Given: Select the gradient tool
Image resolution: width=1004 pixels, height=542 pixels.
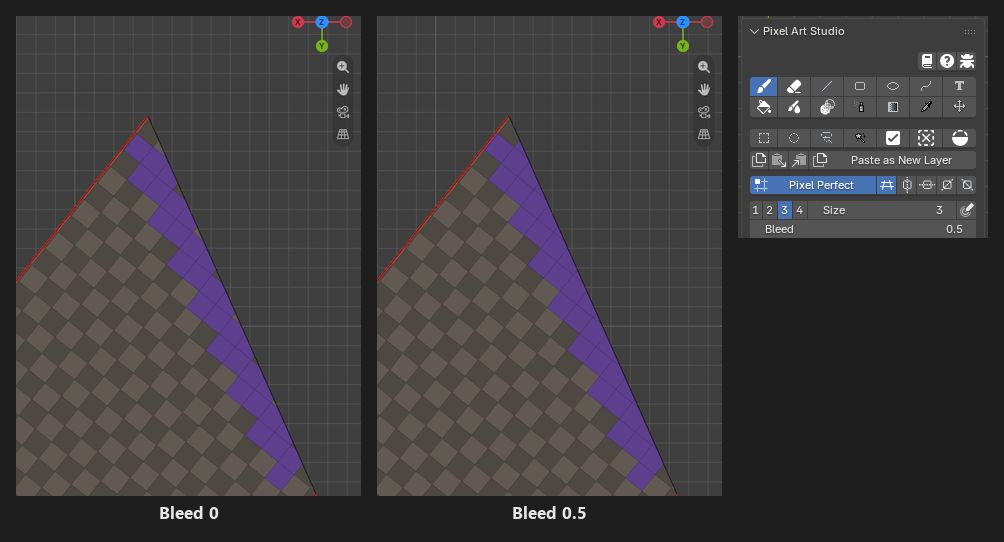Looking at the screenshot, I should point(893,107).
